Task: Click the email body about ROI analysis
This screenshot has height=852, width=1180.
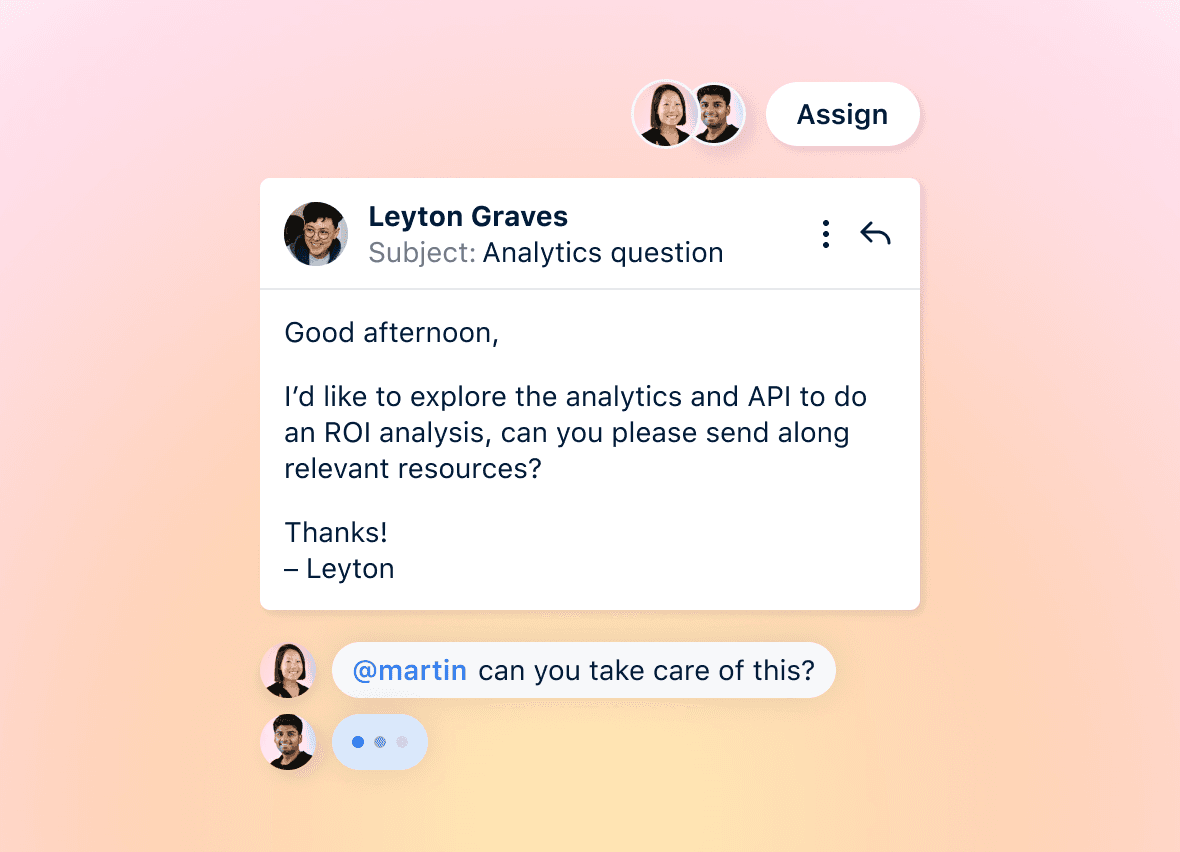Action: click(575, 433)
